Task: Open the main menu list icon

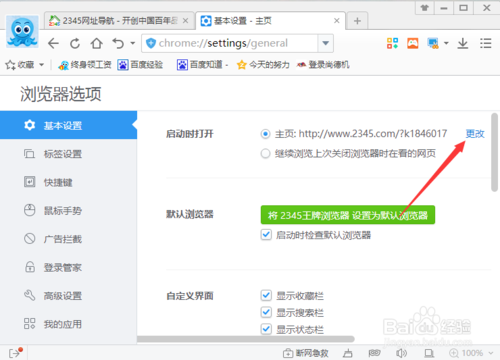Action: [486, 43]
